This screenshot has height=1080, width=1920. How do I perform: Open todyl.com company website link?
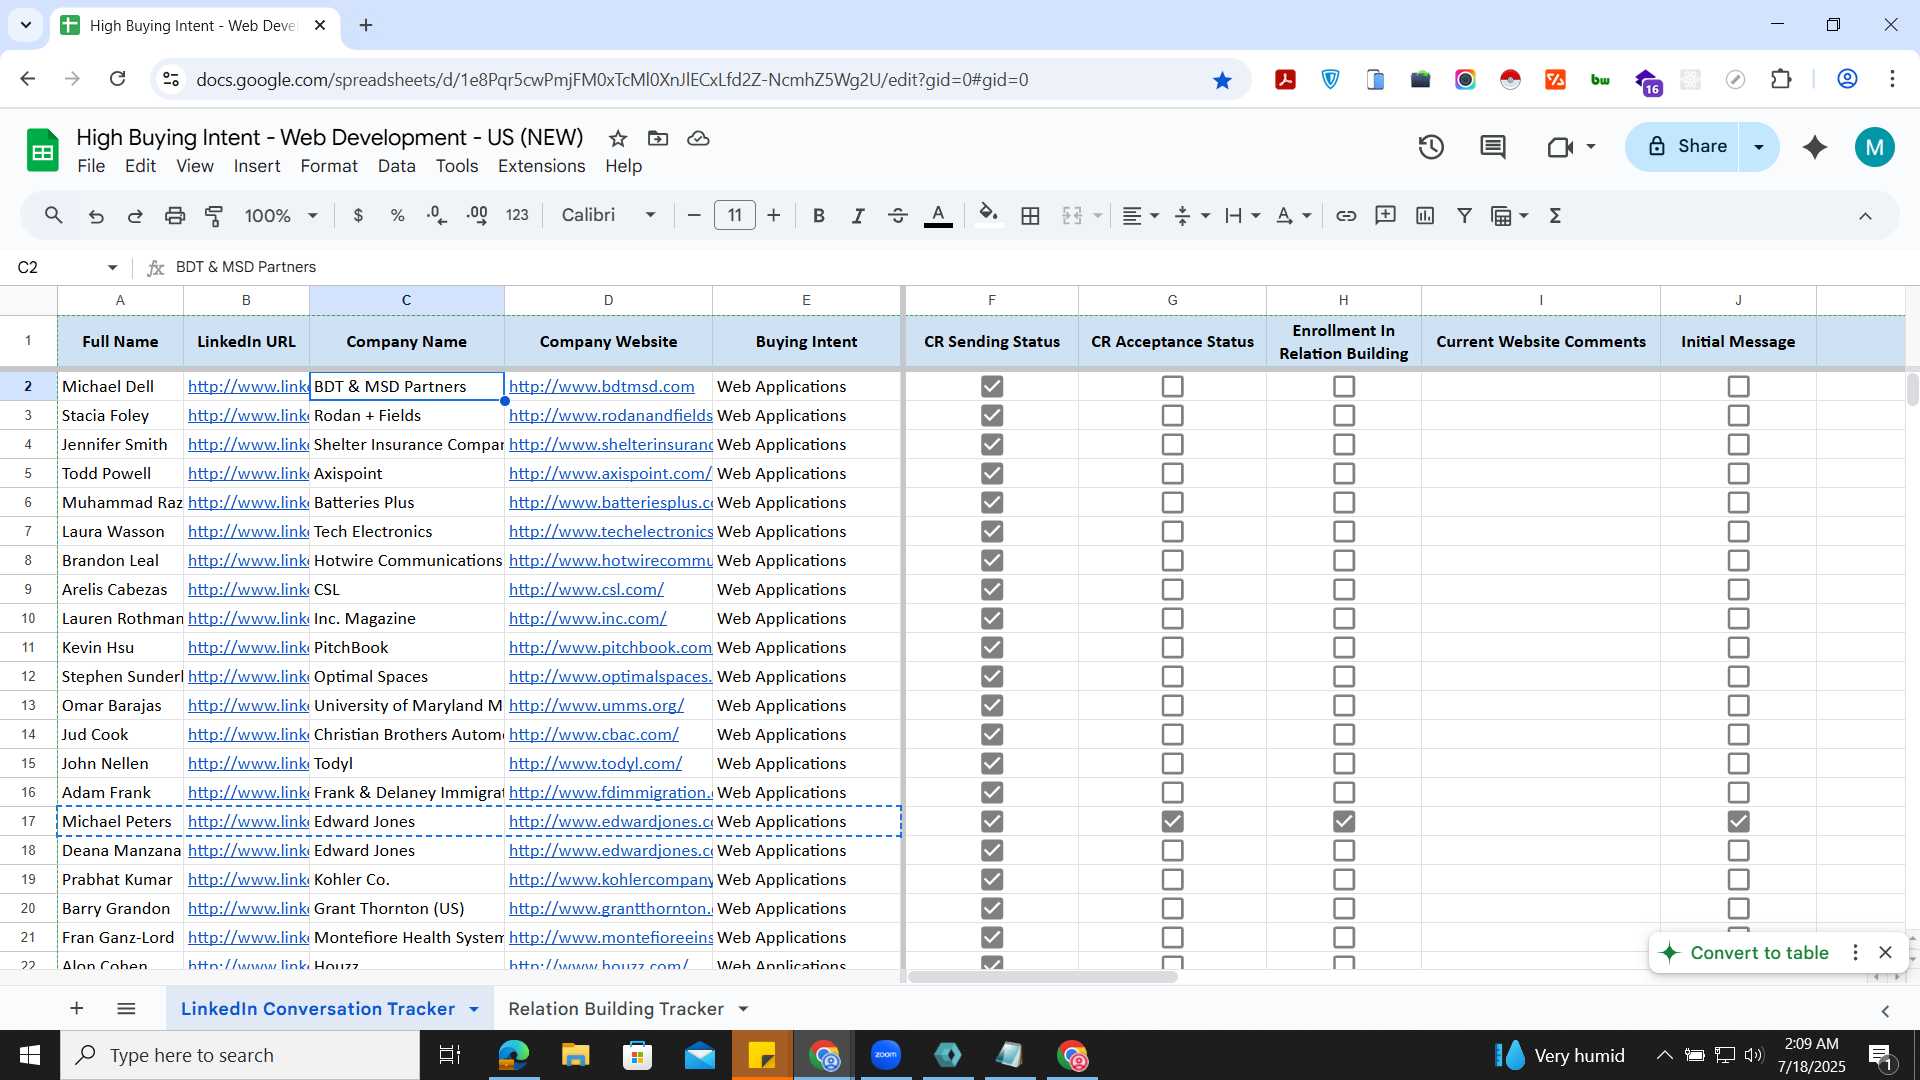click(x=595, y=763)
